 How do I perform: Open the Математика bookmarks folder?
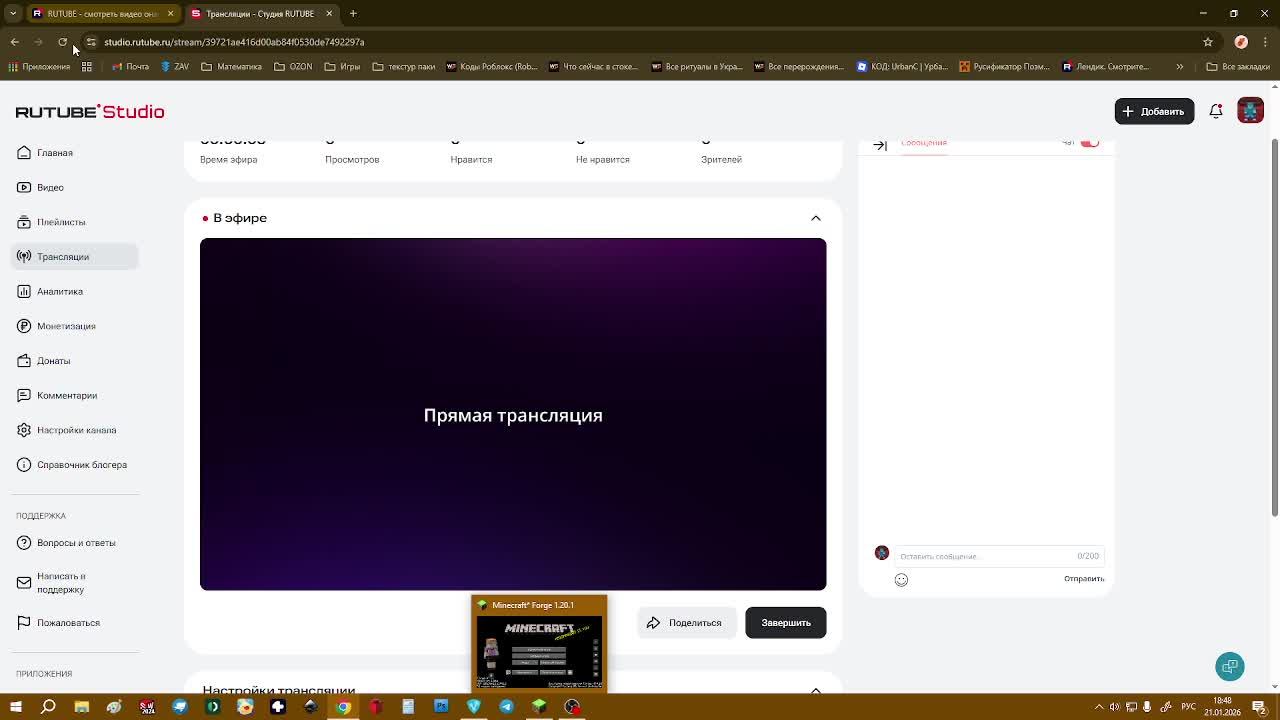[x=231, y=67]
